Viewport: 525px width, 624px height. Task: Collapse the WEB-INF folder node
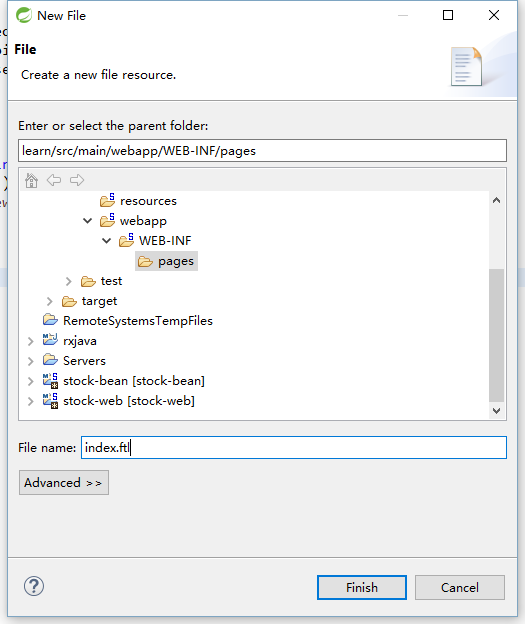point(106,240)
